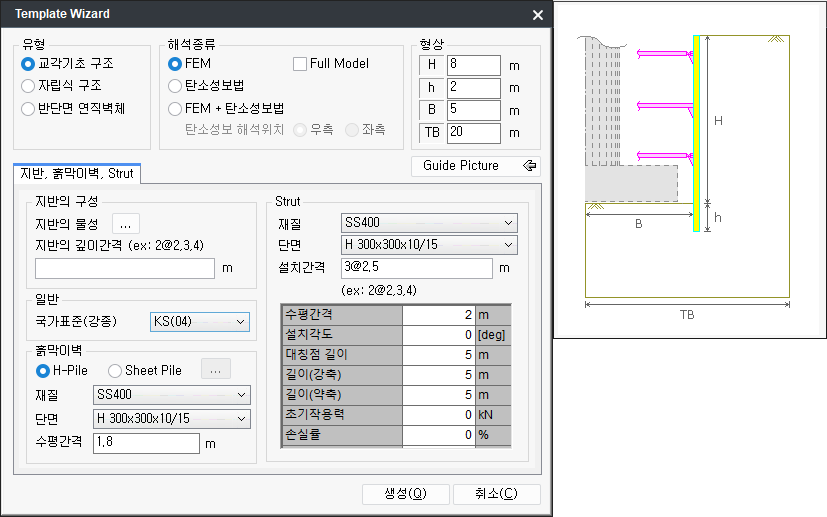Click the H dimension input field

tap(473, 65)
